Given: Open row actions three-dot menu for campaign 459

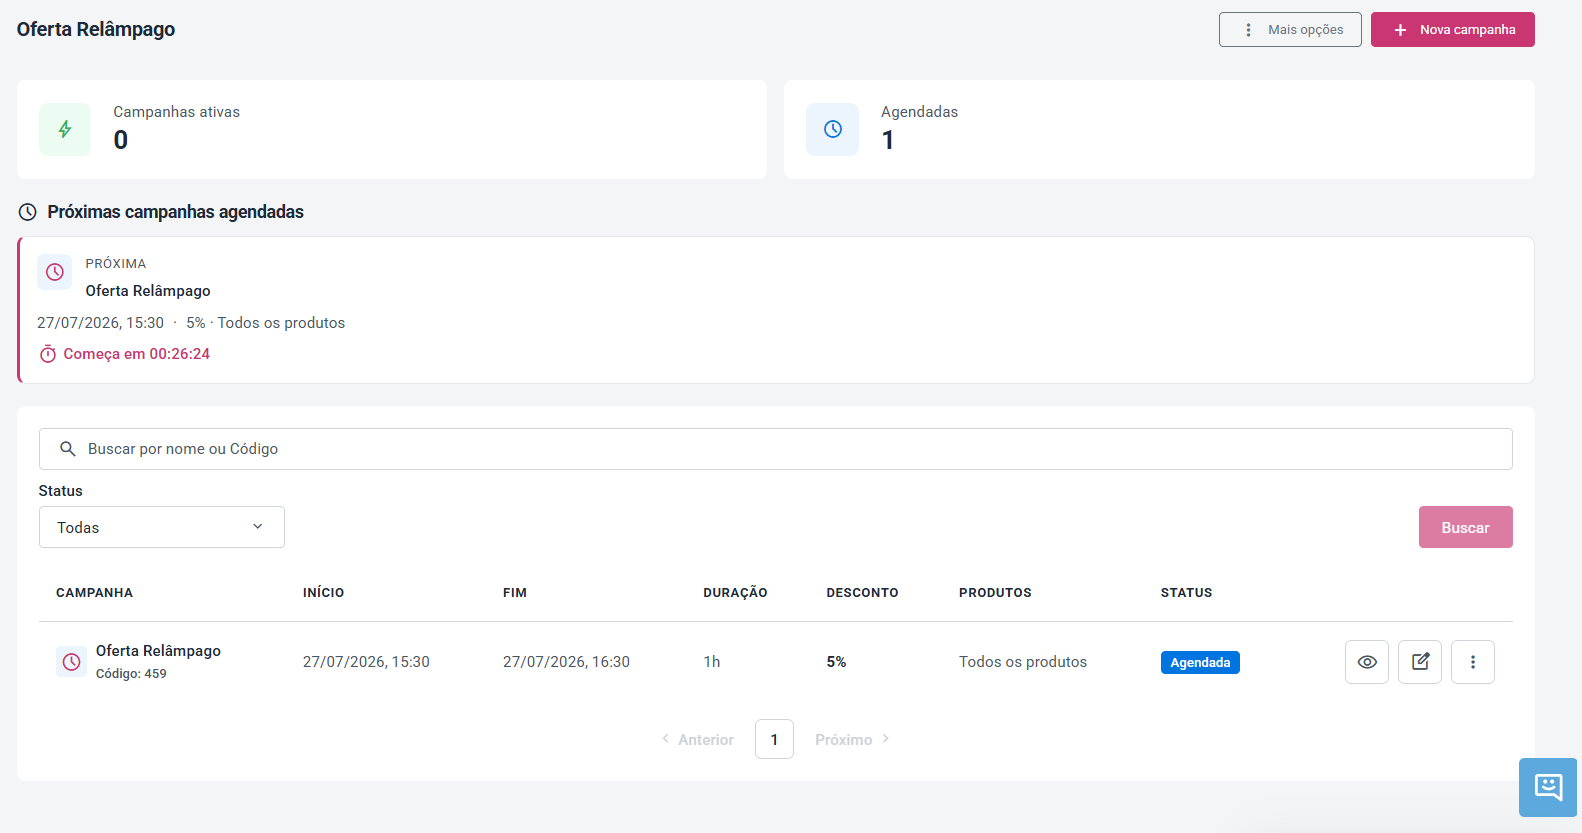Looking at the screenshot, I should tap(1473, 662).
